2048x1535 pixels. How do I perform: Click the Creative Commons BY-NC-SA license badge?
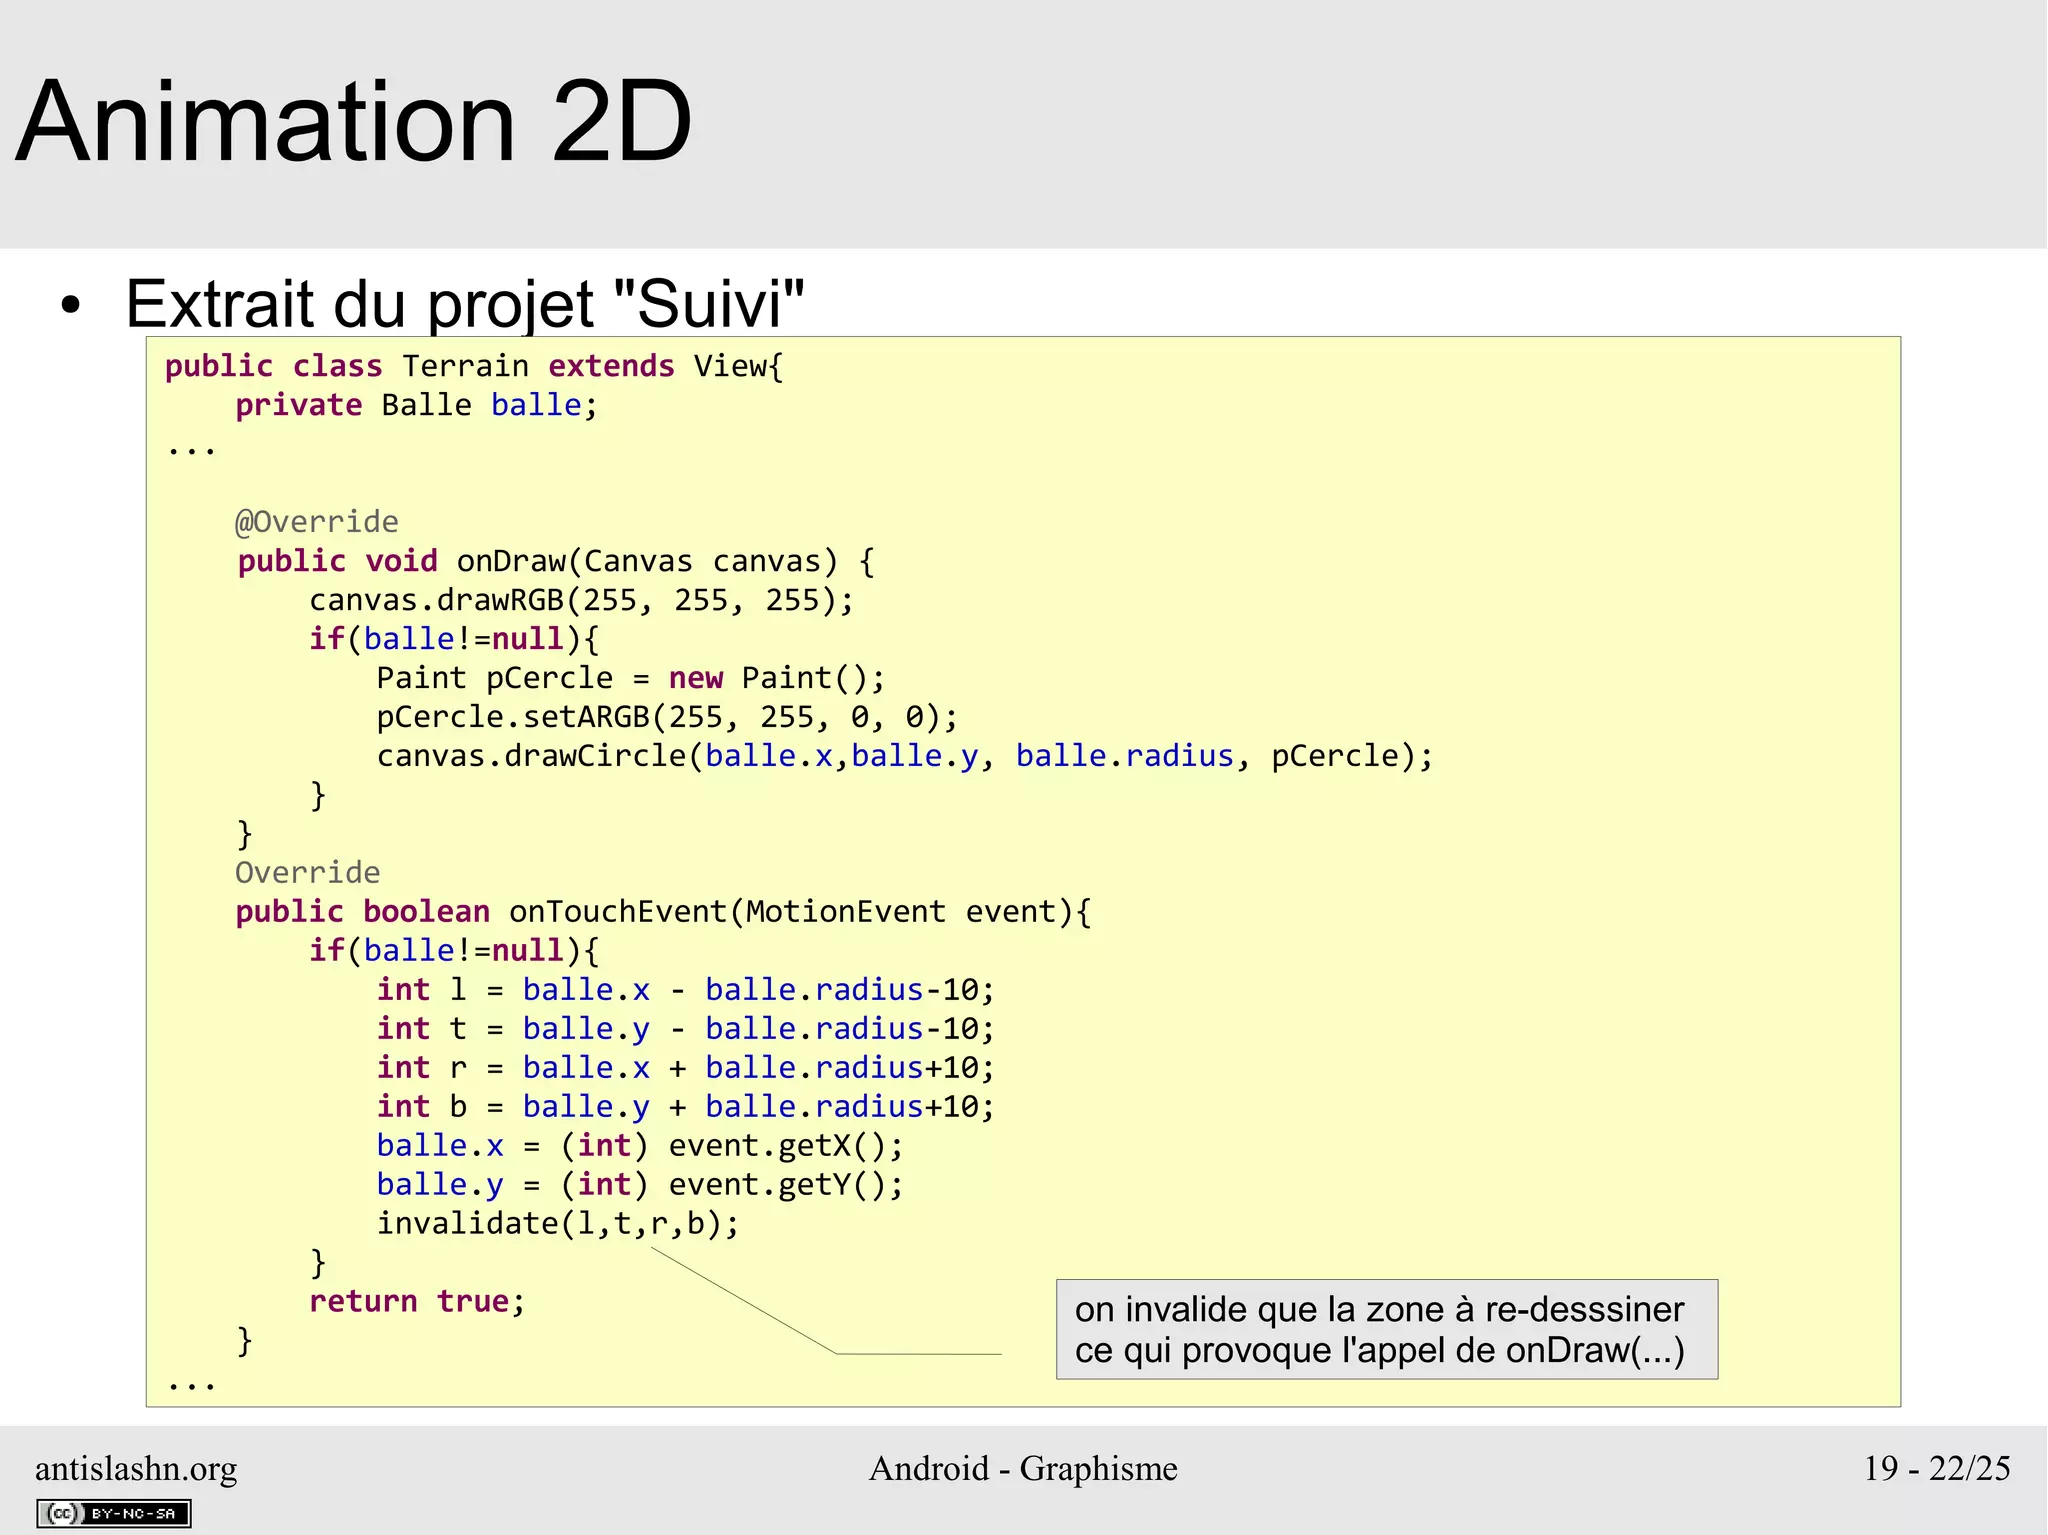pyautogui.click(x=114, y=1513)
